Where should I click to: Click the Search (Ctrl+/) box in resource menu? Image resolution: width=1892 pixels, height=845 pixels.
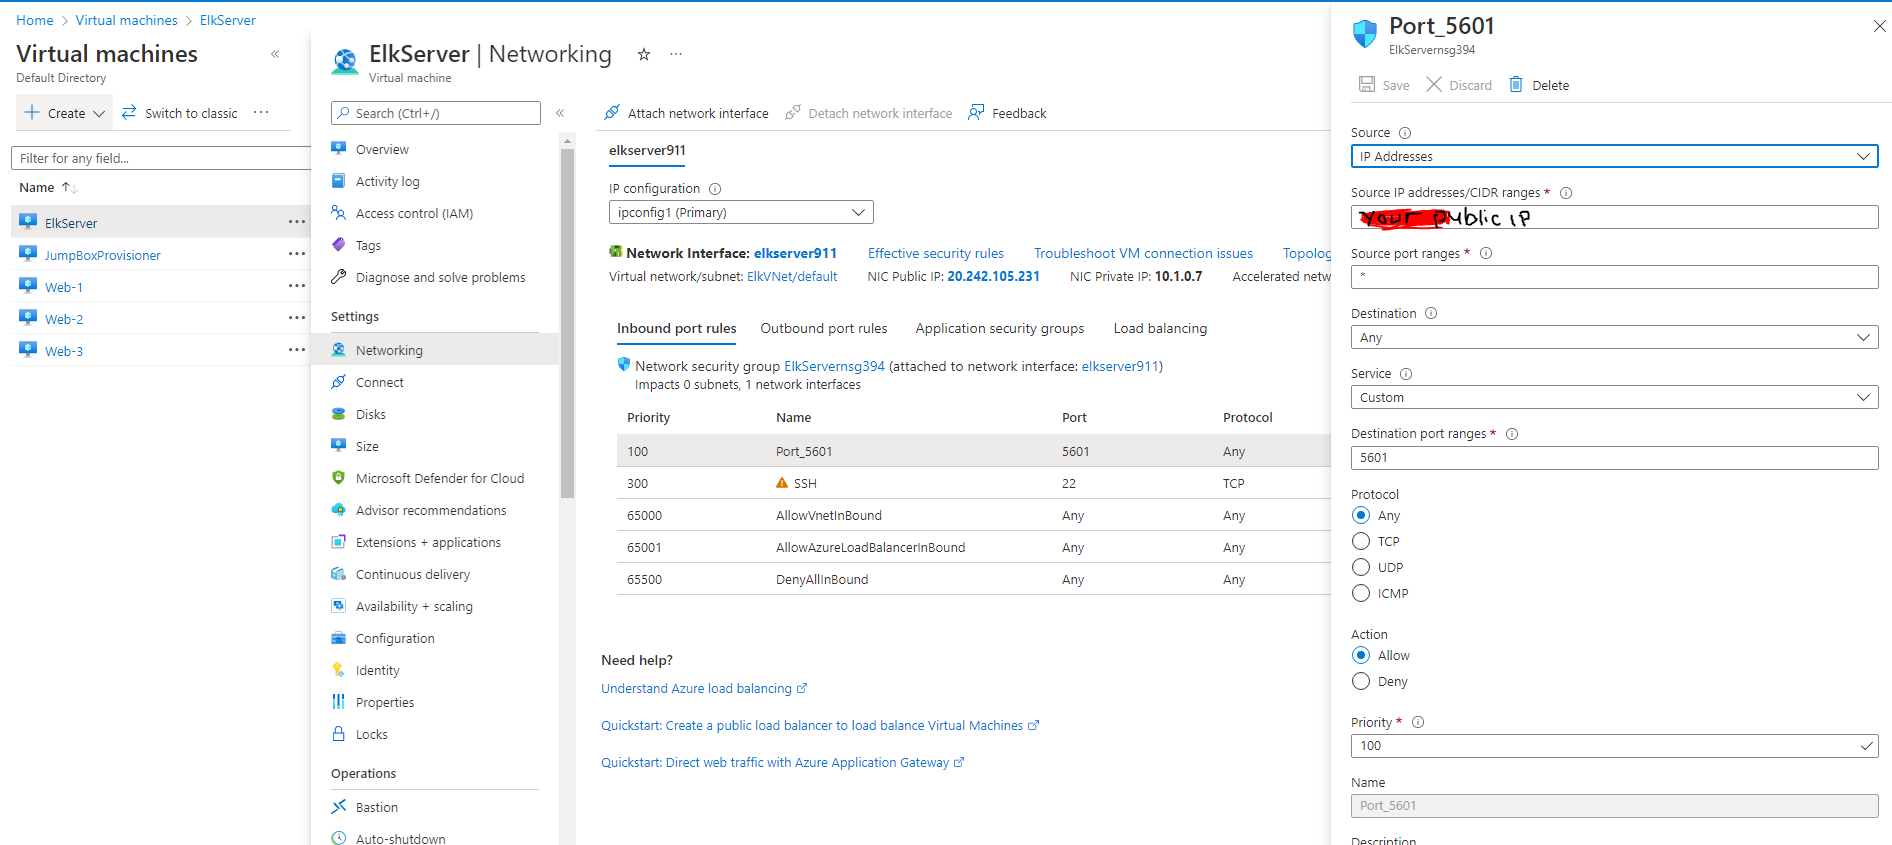tap(436, 113)
